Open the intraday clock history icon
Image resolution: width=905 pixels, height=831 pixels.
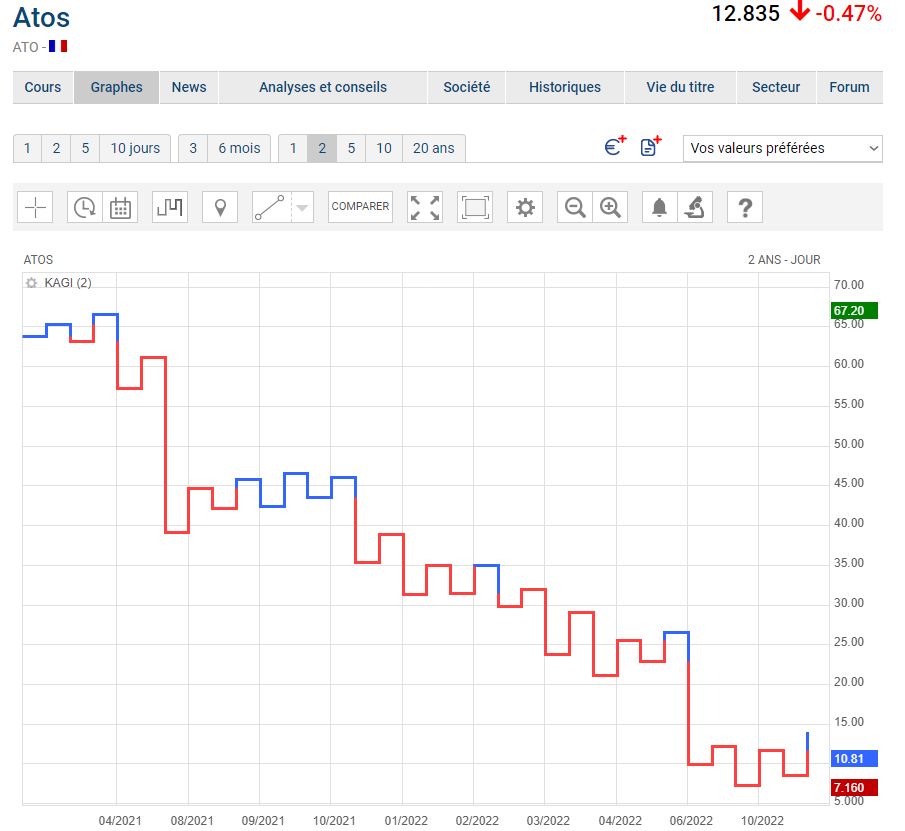point(85,207)
